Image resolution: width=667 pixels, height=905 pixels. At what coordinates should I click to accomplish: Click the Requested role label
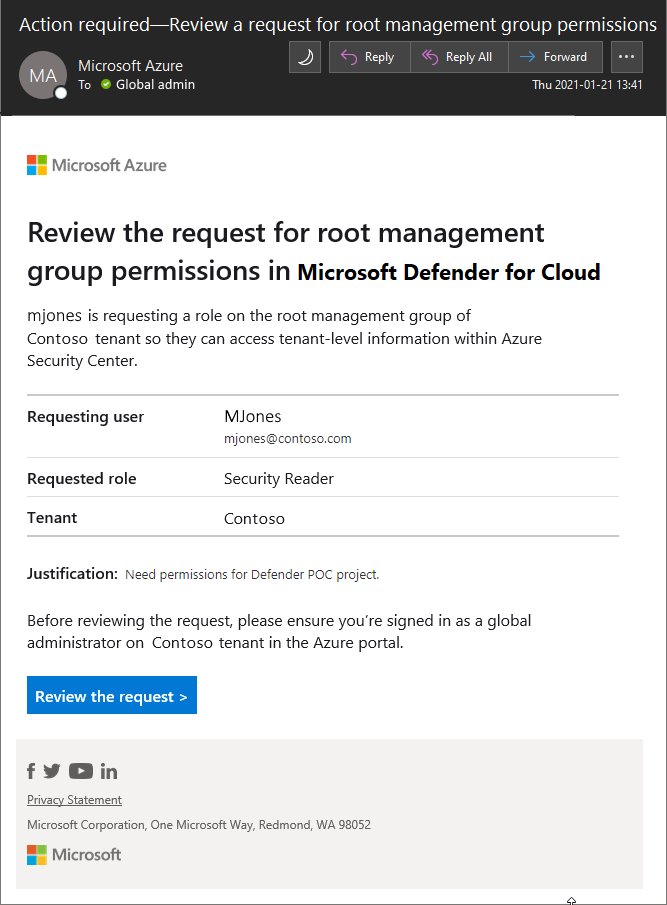pyautogui.click(x=82, y=479)
